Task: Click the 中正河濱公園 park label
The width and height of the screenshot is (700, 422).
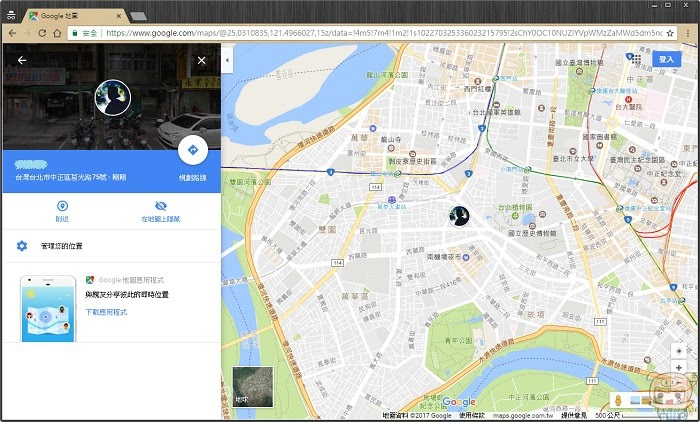Action: pyautogui.click(x=529, y=397)
